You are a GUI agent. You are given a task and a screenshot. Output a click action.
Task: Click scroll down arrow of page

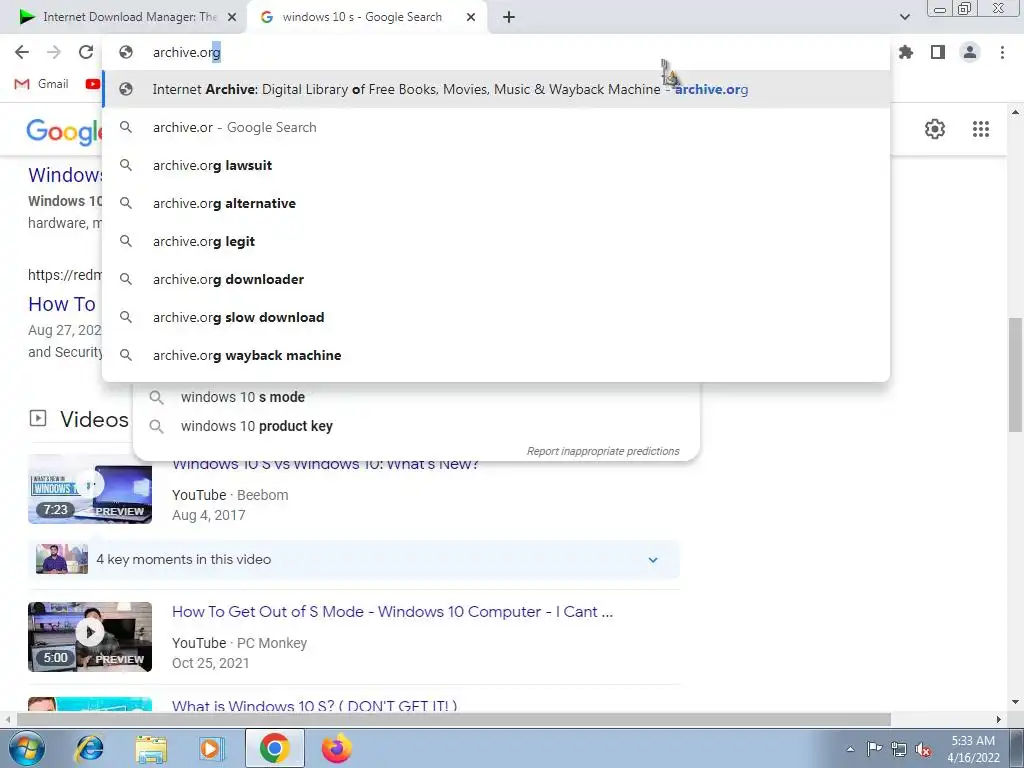(1014, 703)
